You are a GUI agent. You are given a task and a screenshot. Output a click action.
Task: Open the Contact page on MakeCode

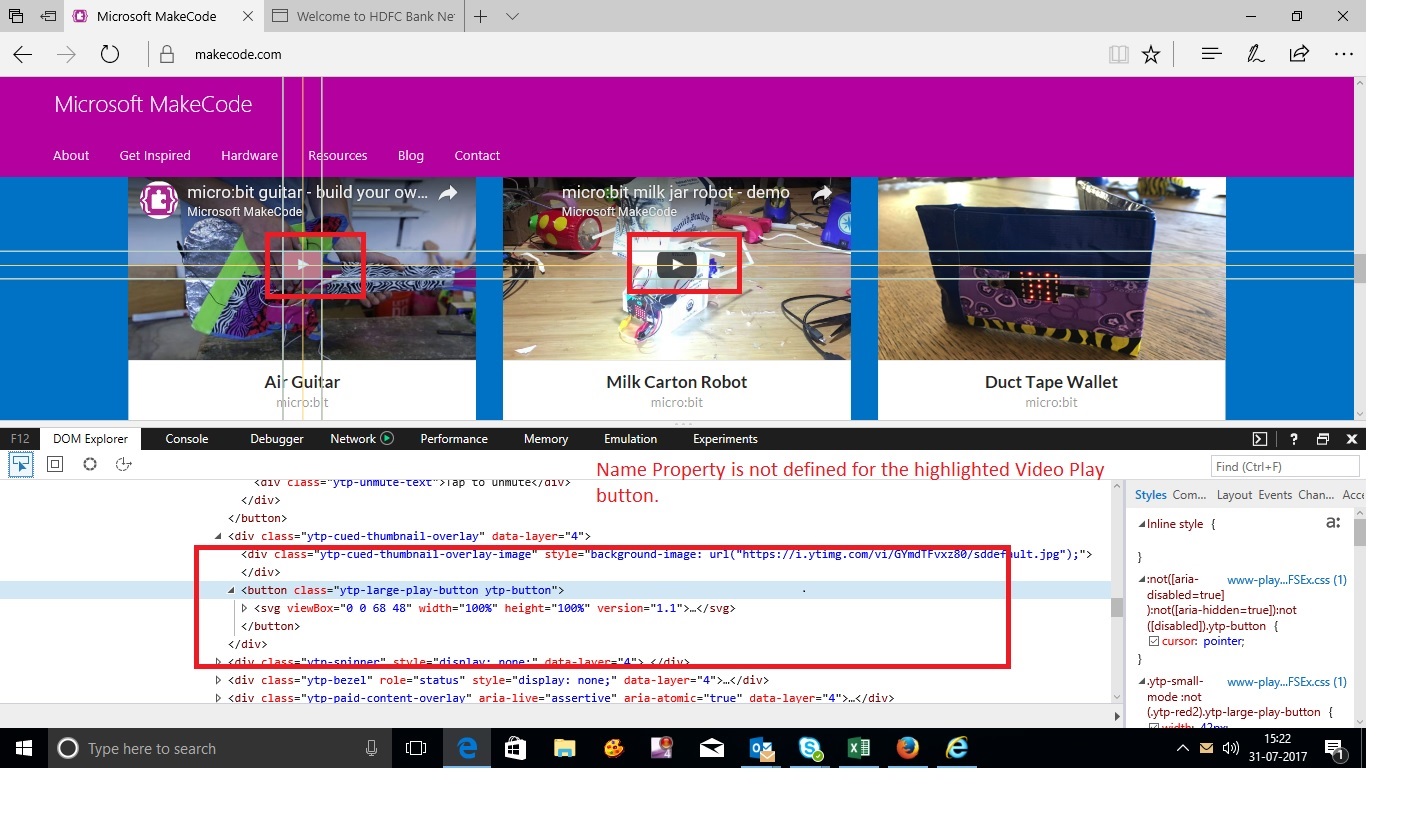(477, 155)
